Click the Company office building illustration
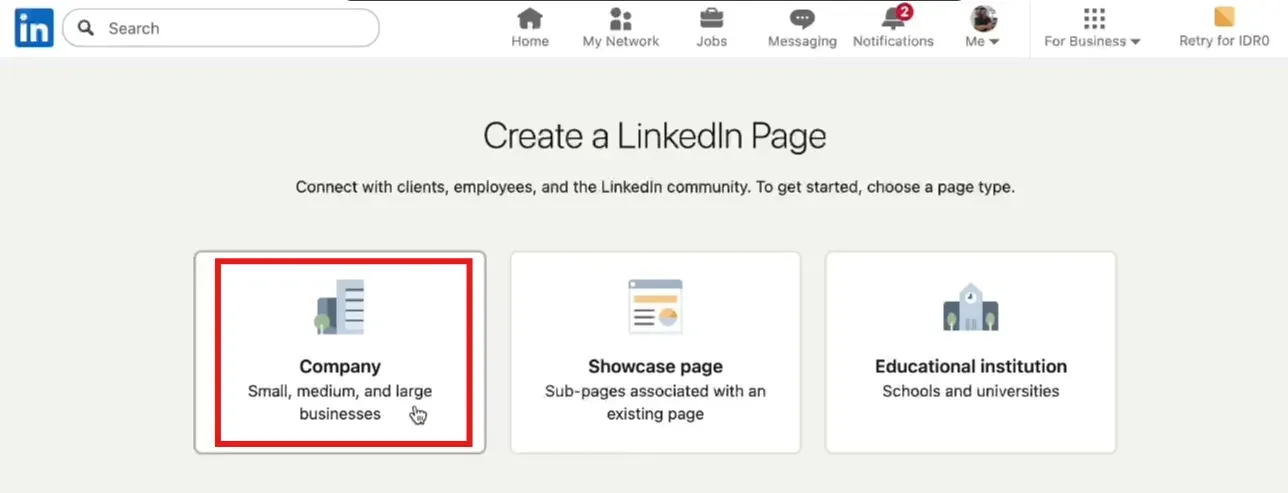1288x493 pixels. (x=340, y=307)
